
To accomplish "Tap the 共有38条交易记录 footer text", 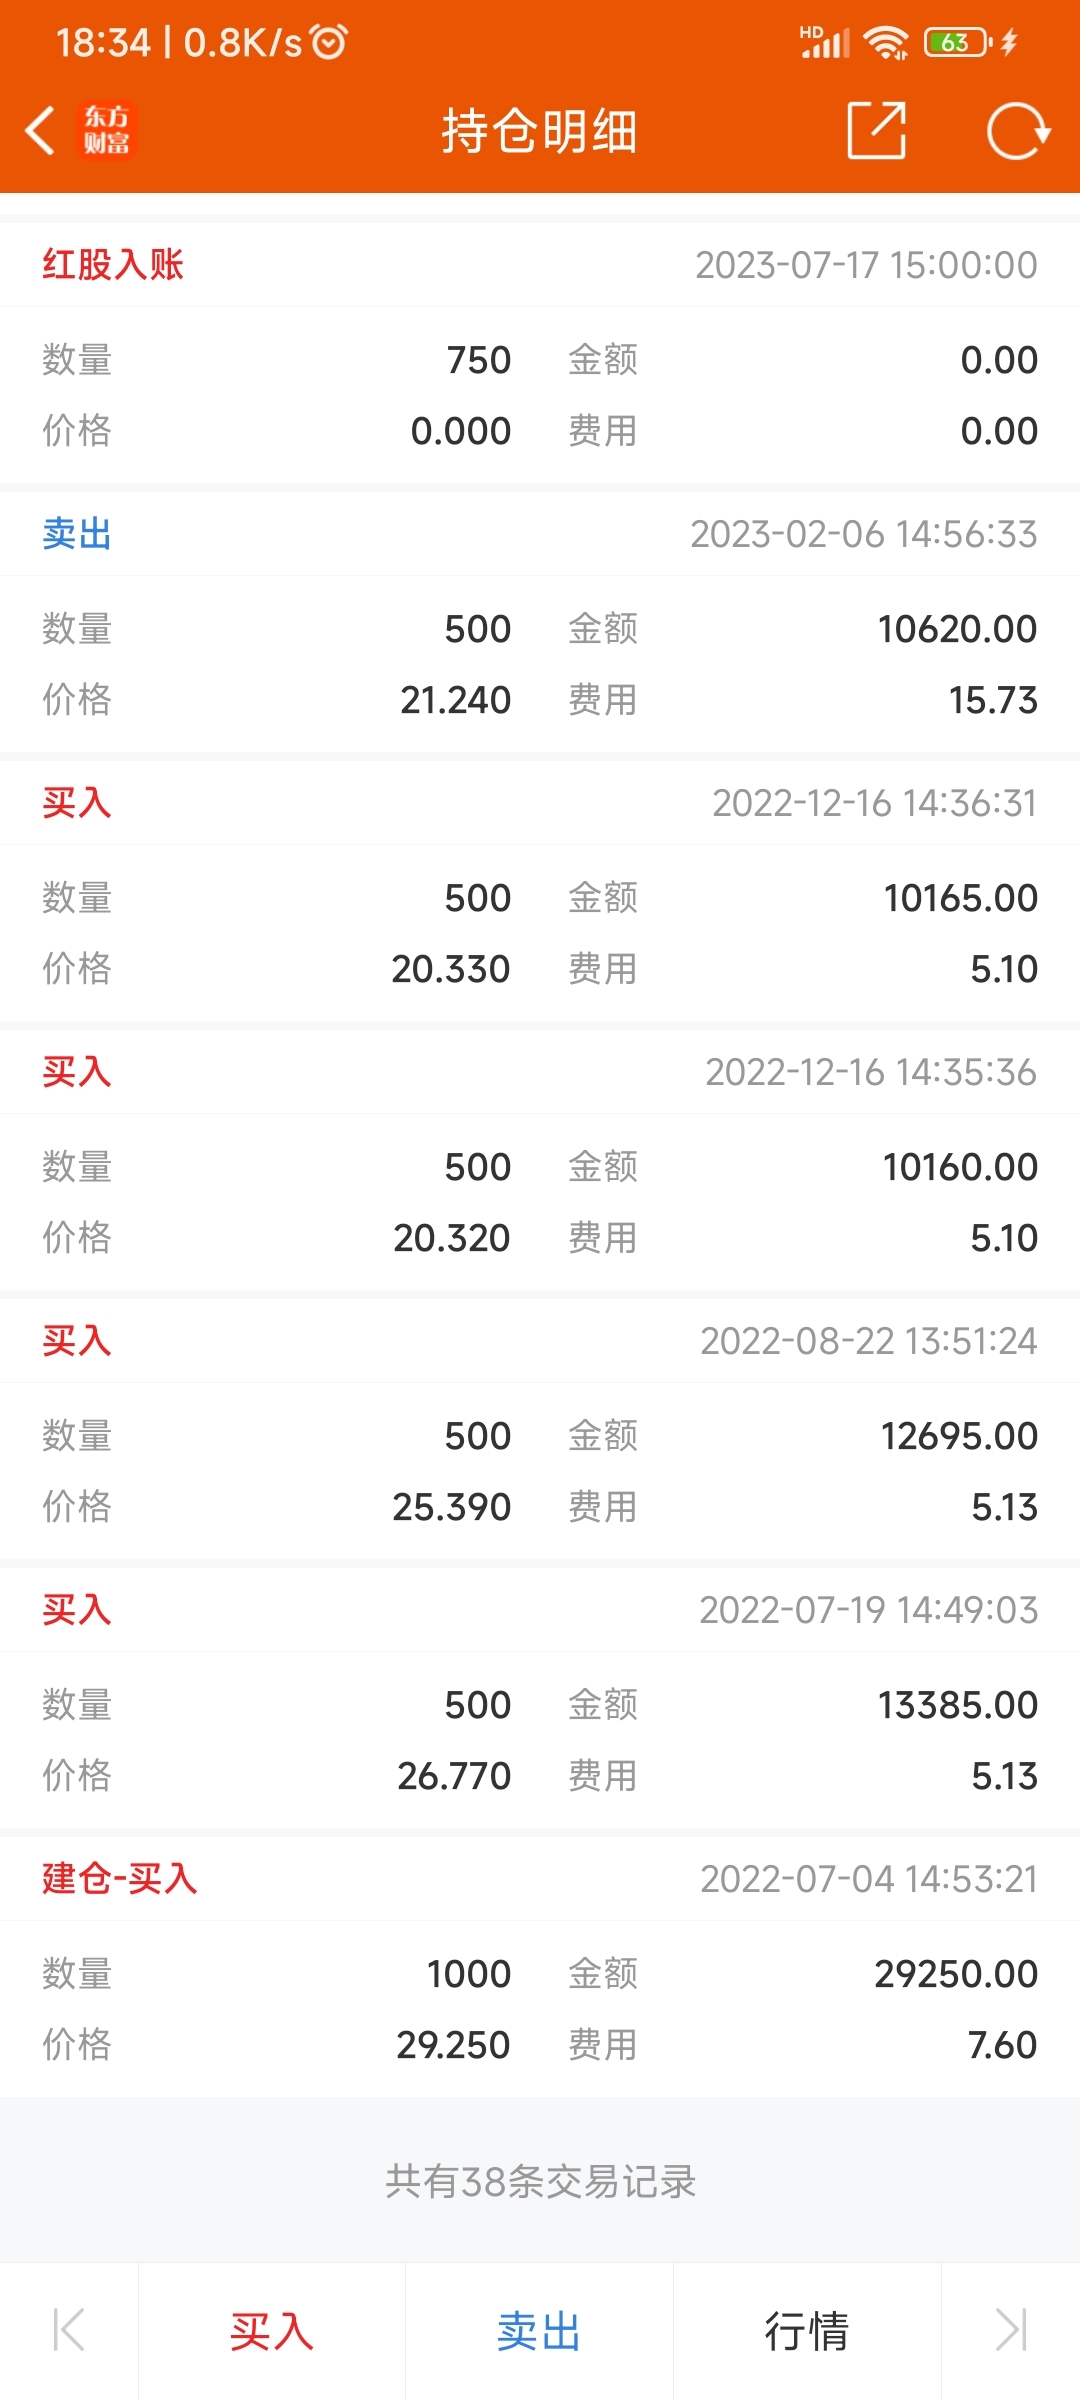I will [540, 2181].
